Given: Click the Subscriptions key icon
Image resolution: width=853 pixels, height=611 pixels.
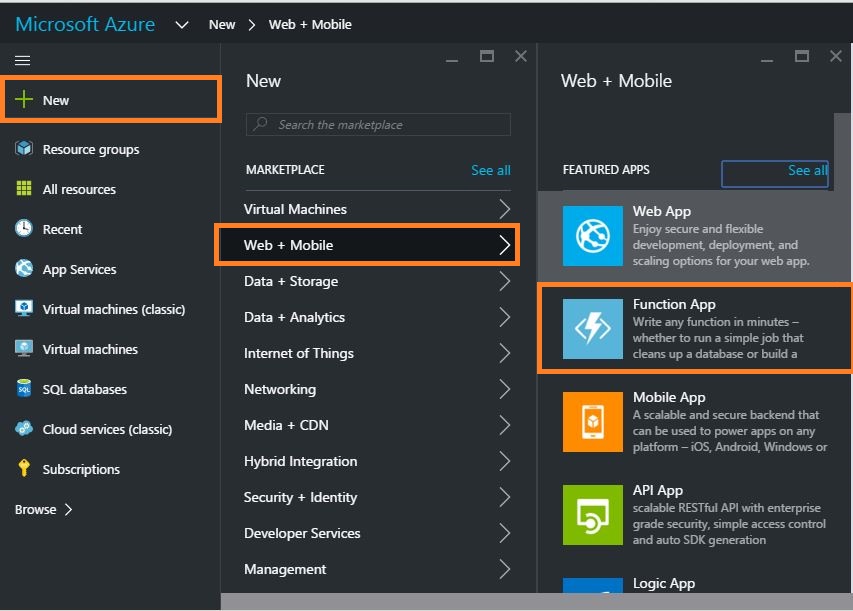Looking at the screenshot, I should [x=24, y=469].
